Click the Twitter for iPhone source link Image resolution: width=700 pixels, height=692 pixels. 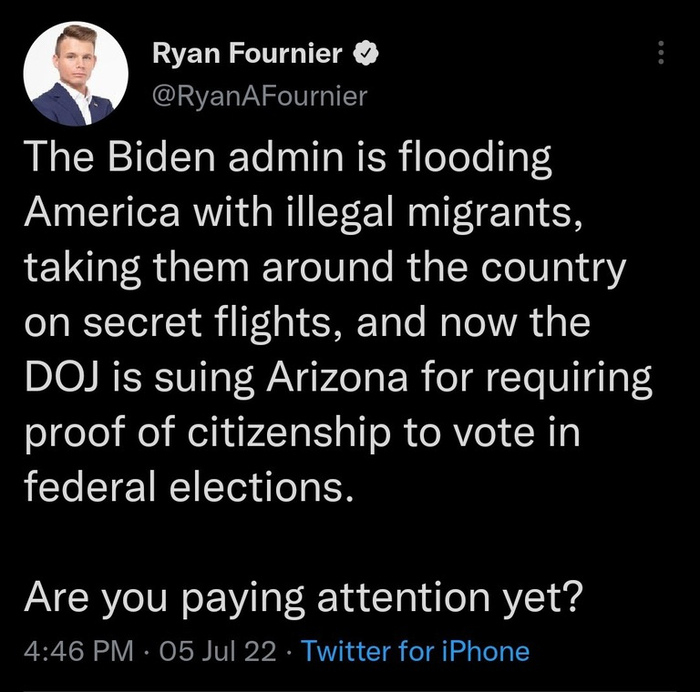(x=415, y=652)
